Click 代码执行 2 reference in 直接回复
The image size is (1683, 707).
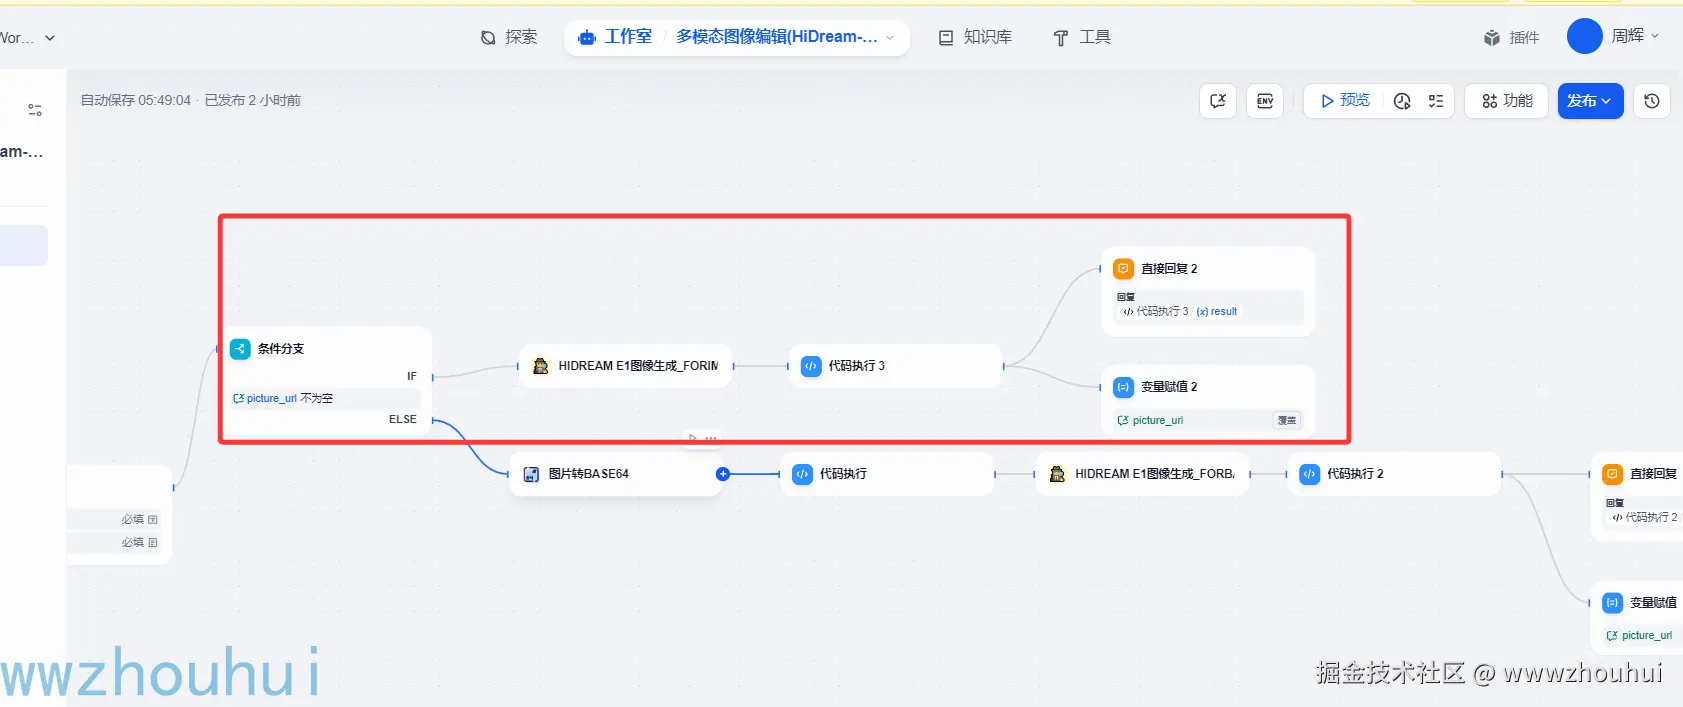(1645, 518)
